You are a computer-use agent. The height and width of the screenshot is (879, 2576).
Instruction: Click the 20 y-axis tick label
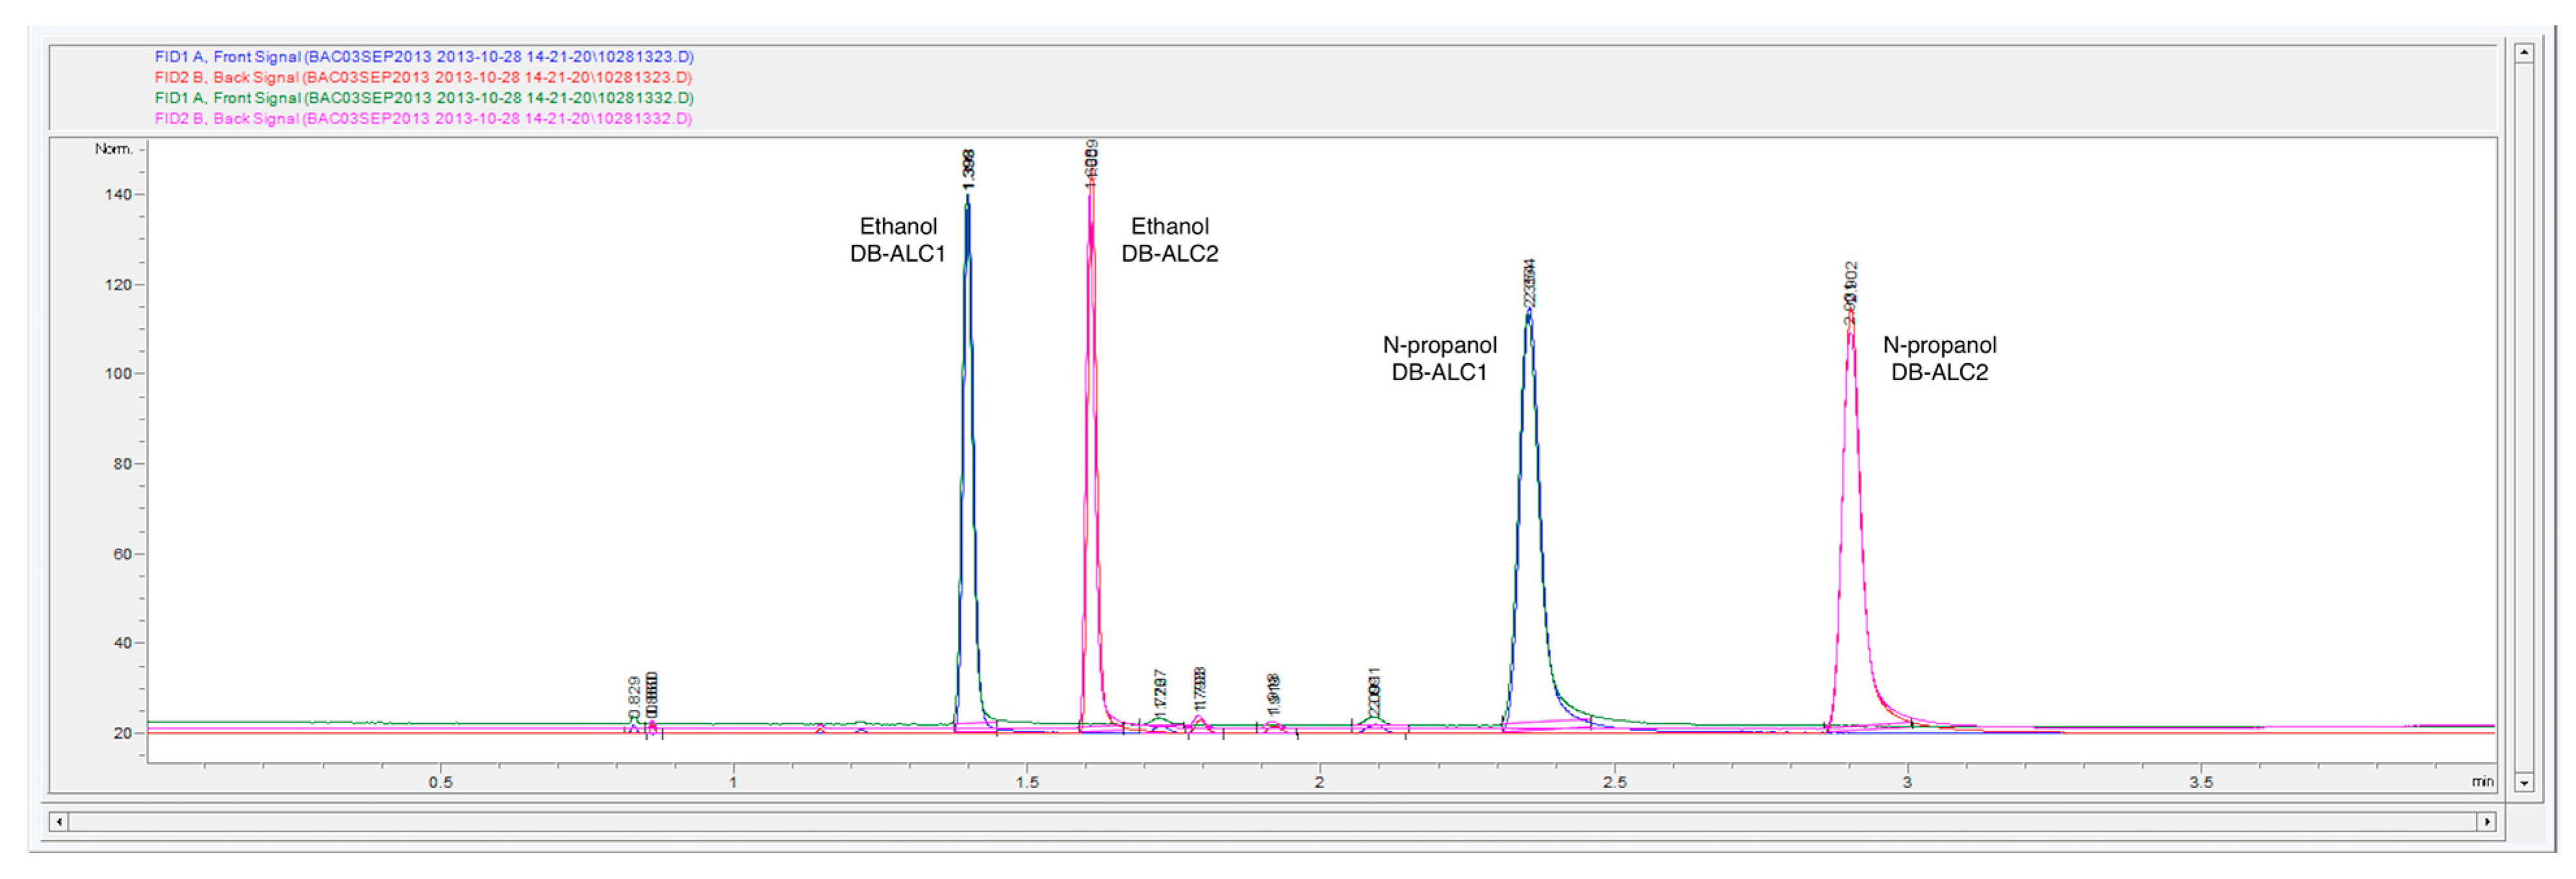tap(122, 733)
